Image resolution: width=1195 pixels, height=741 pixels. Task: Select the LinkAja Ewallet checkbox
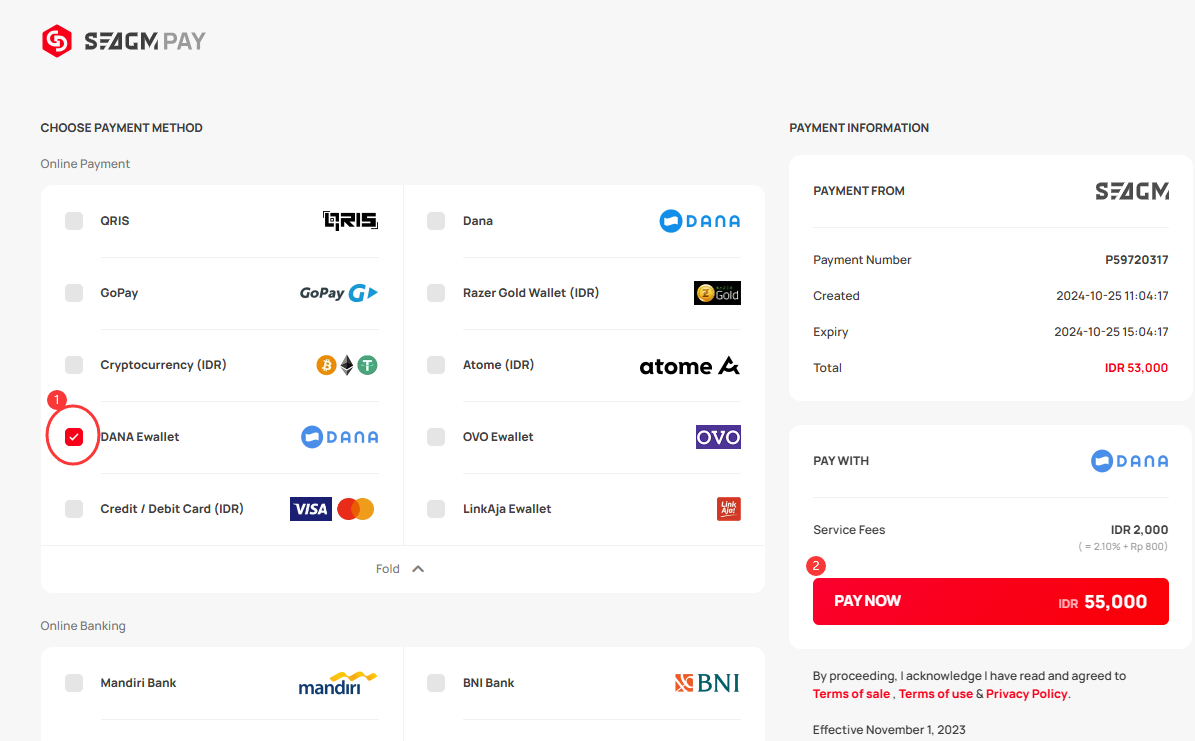(x=436, y=509)
